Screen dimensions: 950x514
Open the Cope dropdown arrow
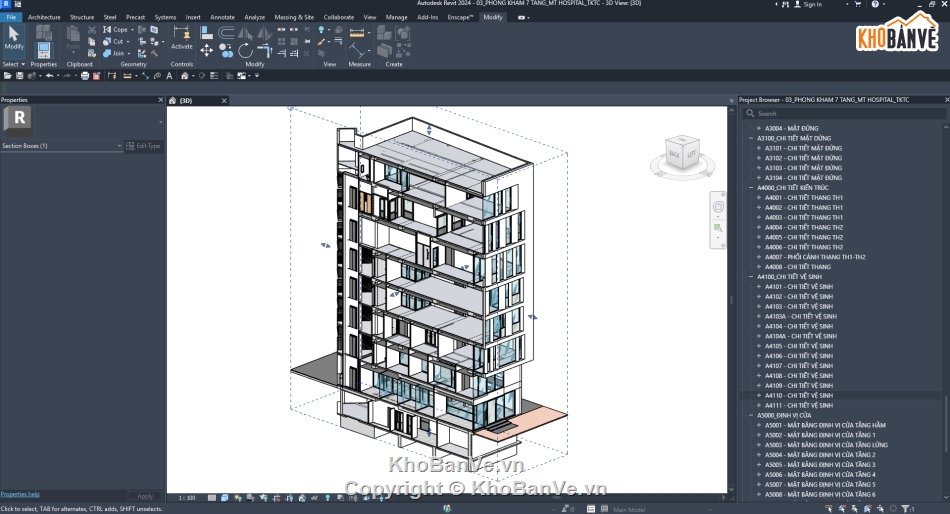(x=132, y=30)
